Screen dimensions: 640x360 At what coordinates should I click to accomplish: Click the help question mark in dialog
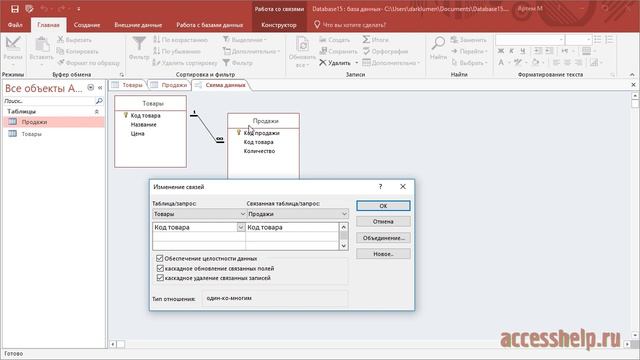pos(380,187)
